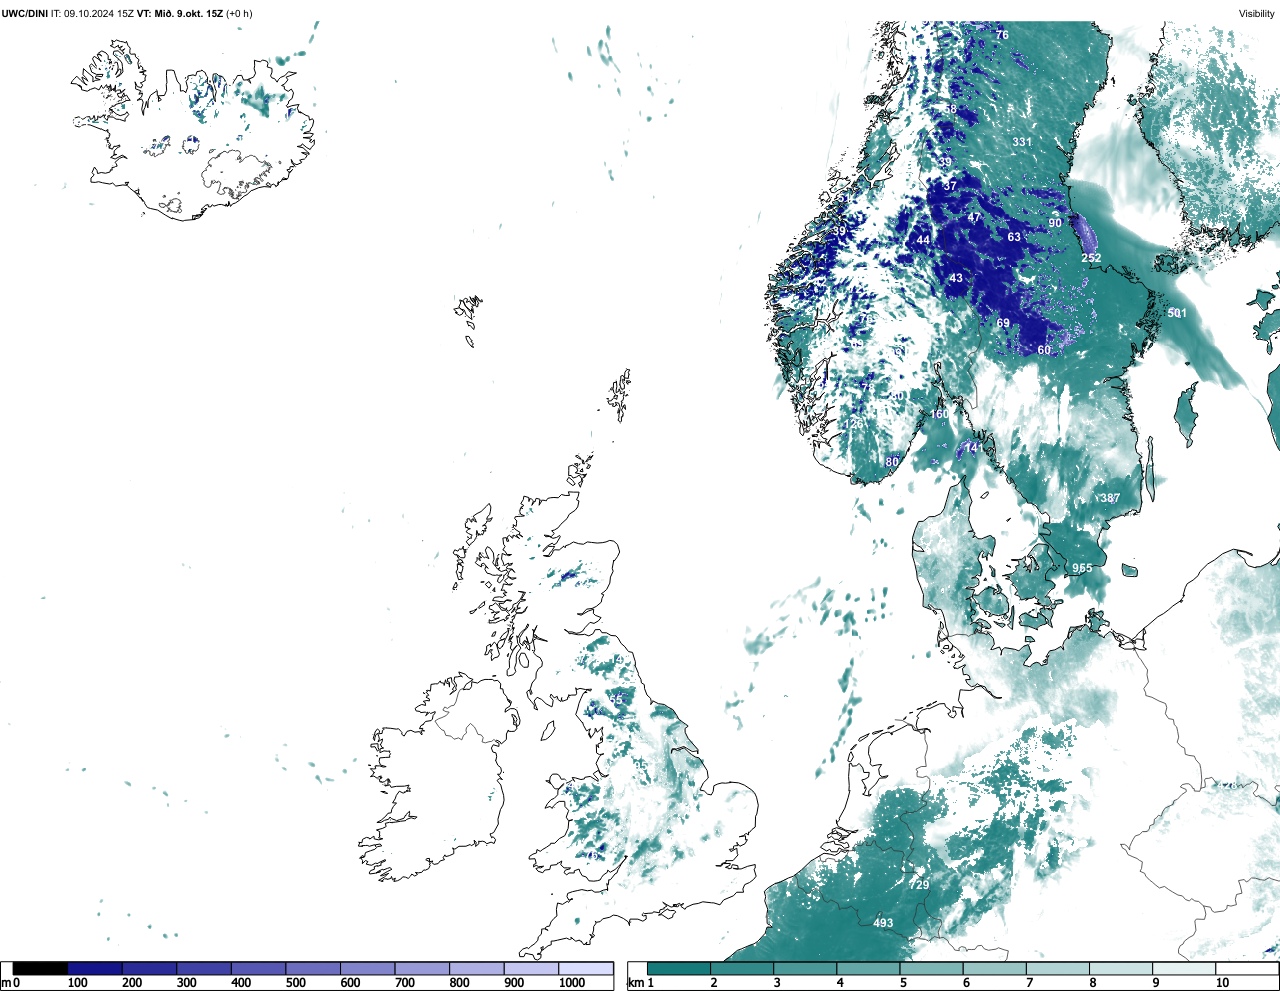Click the '252' visibility value near the coast
1280x991 pixels.
tap(1091, 258)
